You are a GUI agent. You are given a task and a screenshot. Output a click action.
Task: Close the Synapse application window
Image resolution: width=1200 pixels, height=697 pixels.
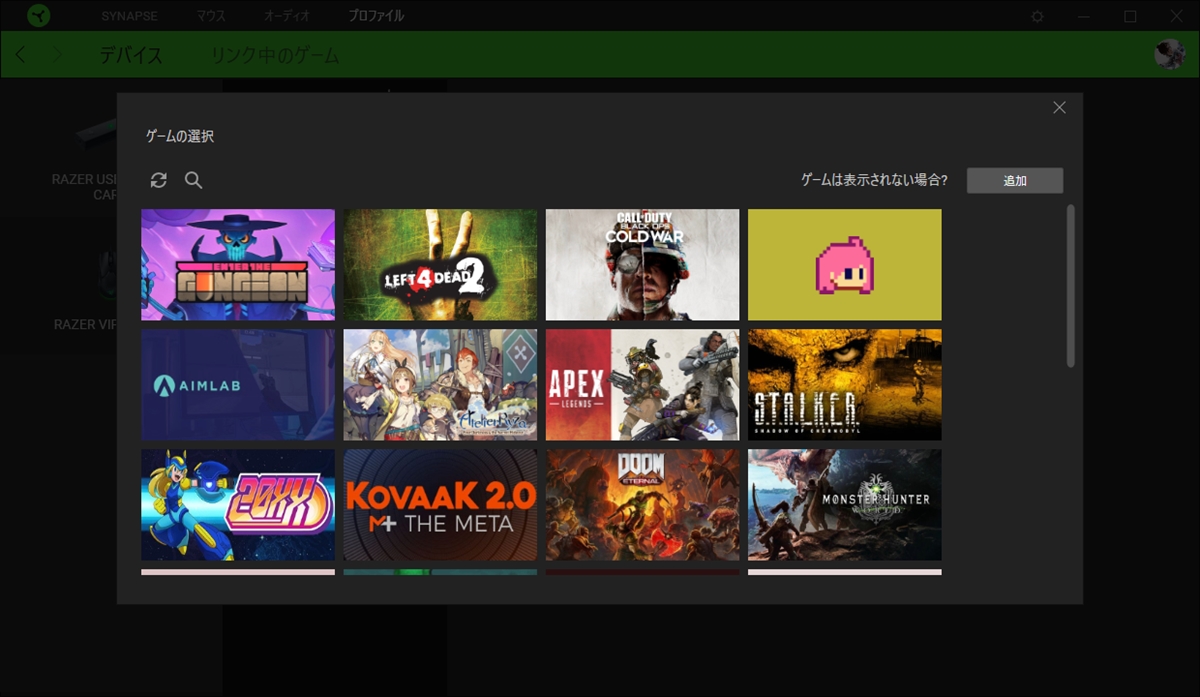tap(1175, 16)
